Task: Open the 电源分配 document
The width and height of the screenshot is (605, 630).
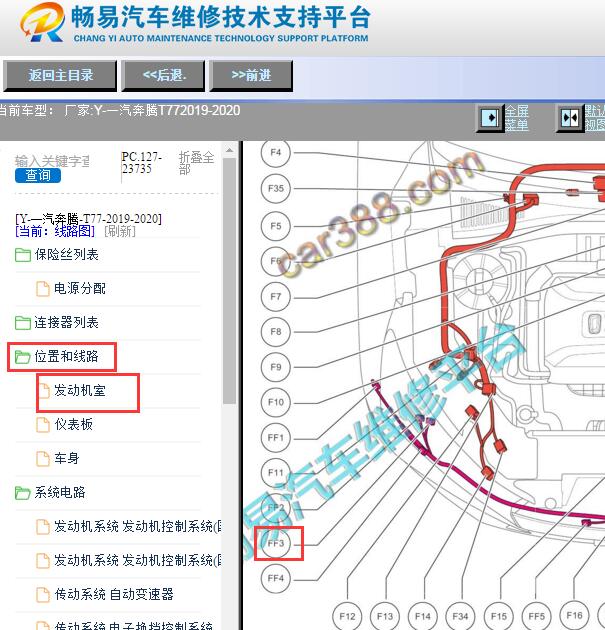Action: (80, 288)
